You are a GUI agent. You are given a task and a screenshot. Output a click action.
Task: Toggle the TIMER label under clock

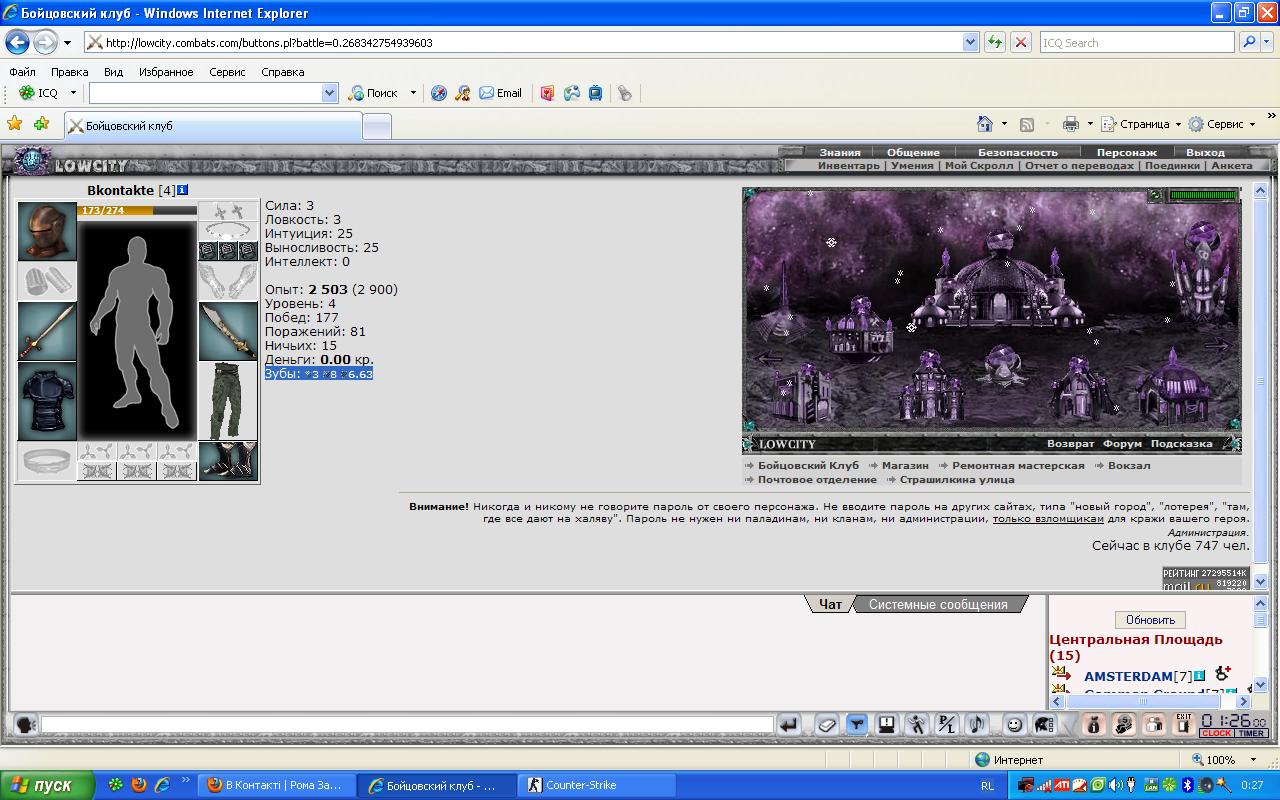tap(1251, 734)
